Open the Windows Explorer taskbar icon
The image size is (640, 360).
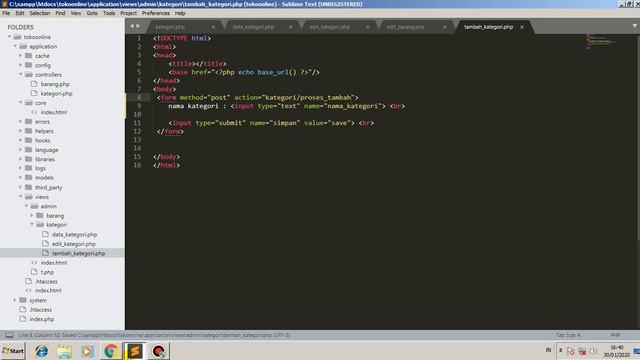click(64, 351)
